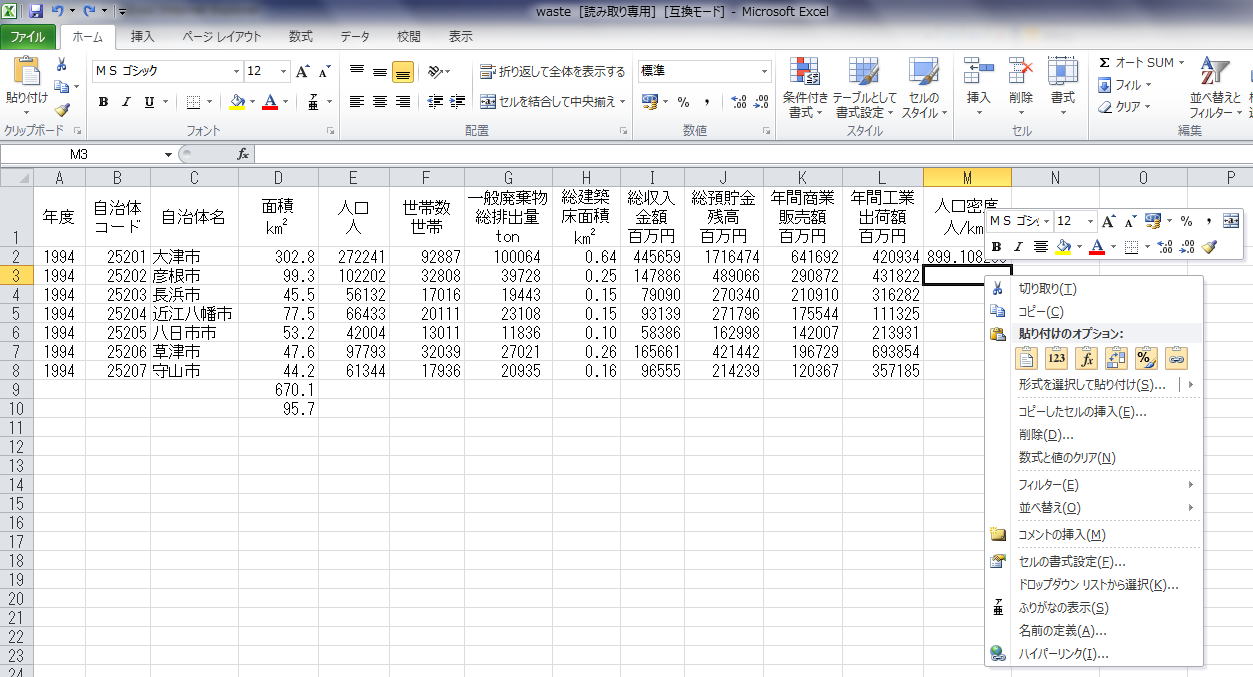1253x677 pixels.
Task: Open the ribbon font name ＭＳ ゴシック dropdown
Action: tap(237, 71)
